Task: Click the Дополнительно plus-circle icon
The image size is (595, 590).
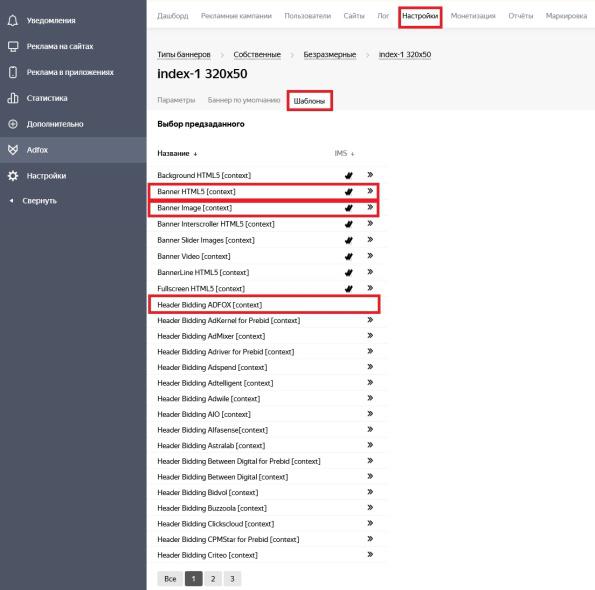Action: tap(13, 124)
